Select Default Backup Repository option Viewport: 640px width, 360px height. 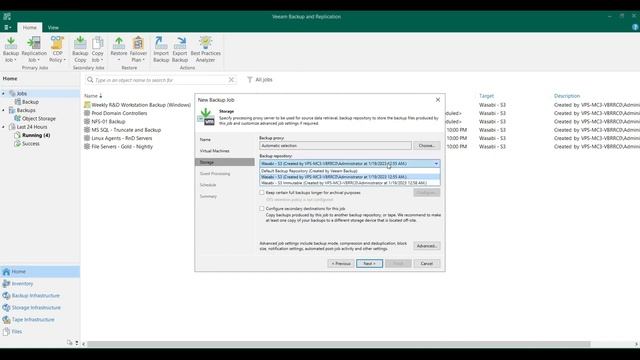350,171
